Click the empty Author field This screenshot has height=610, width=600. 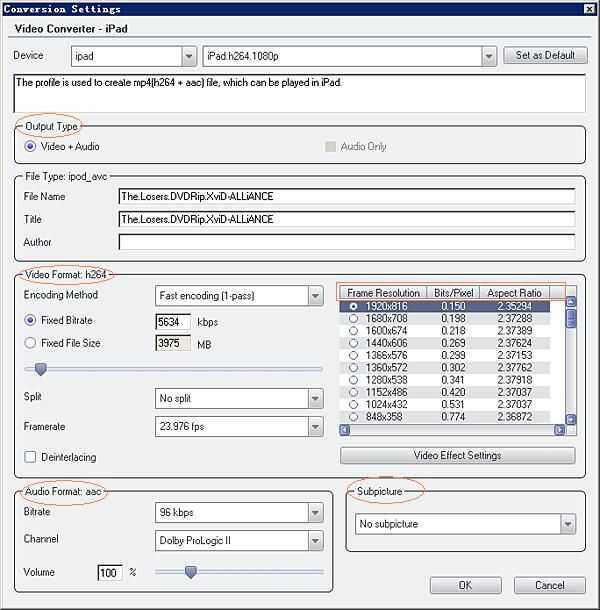[x=347, y=242]
